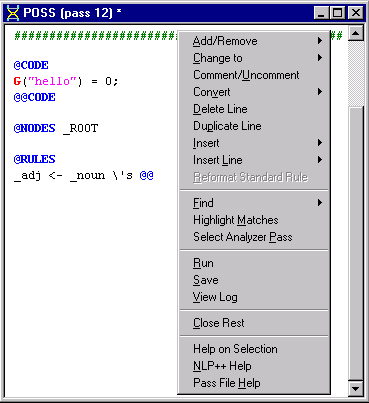Click the @CODE line in the editor
The height and width of the screenshot is (403, 369).
31,65
